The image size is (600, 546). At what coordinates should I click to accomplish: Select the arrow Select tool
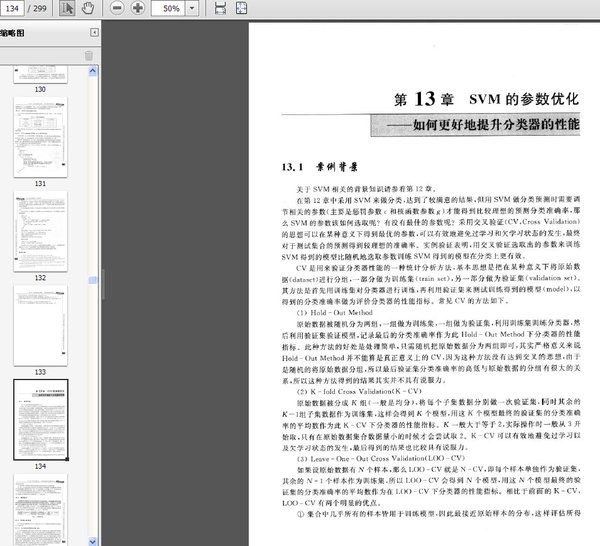67,8
